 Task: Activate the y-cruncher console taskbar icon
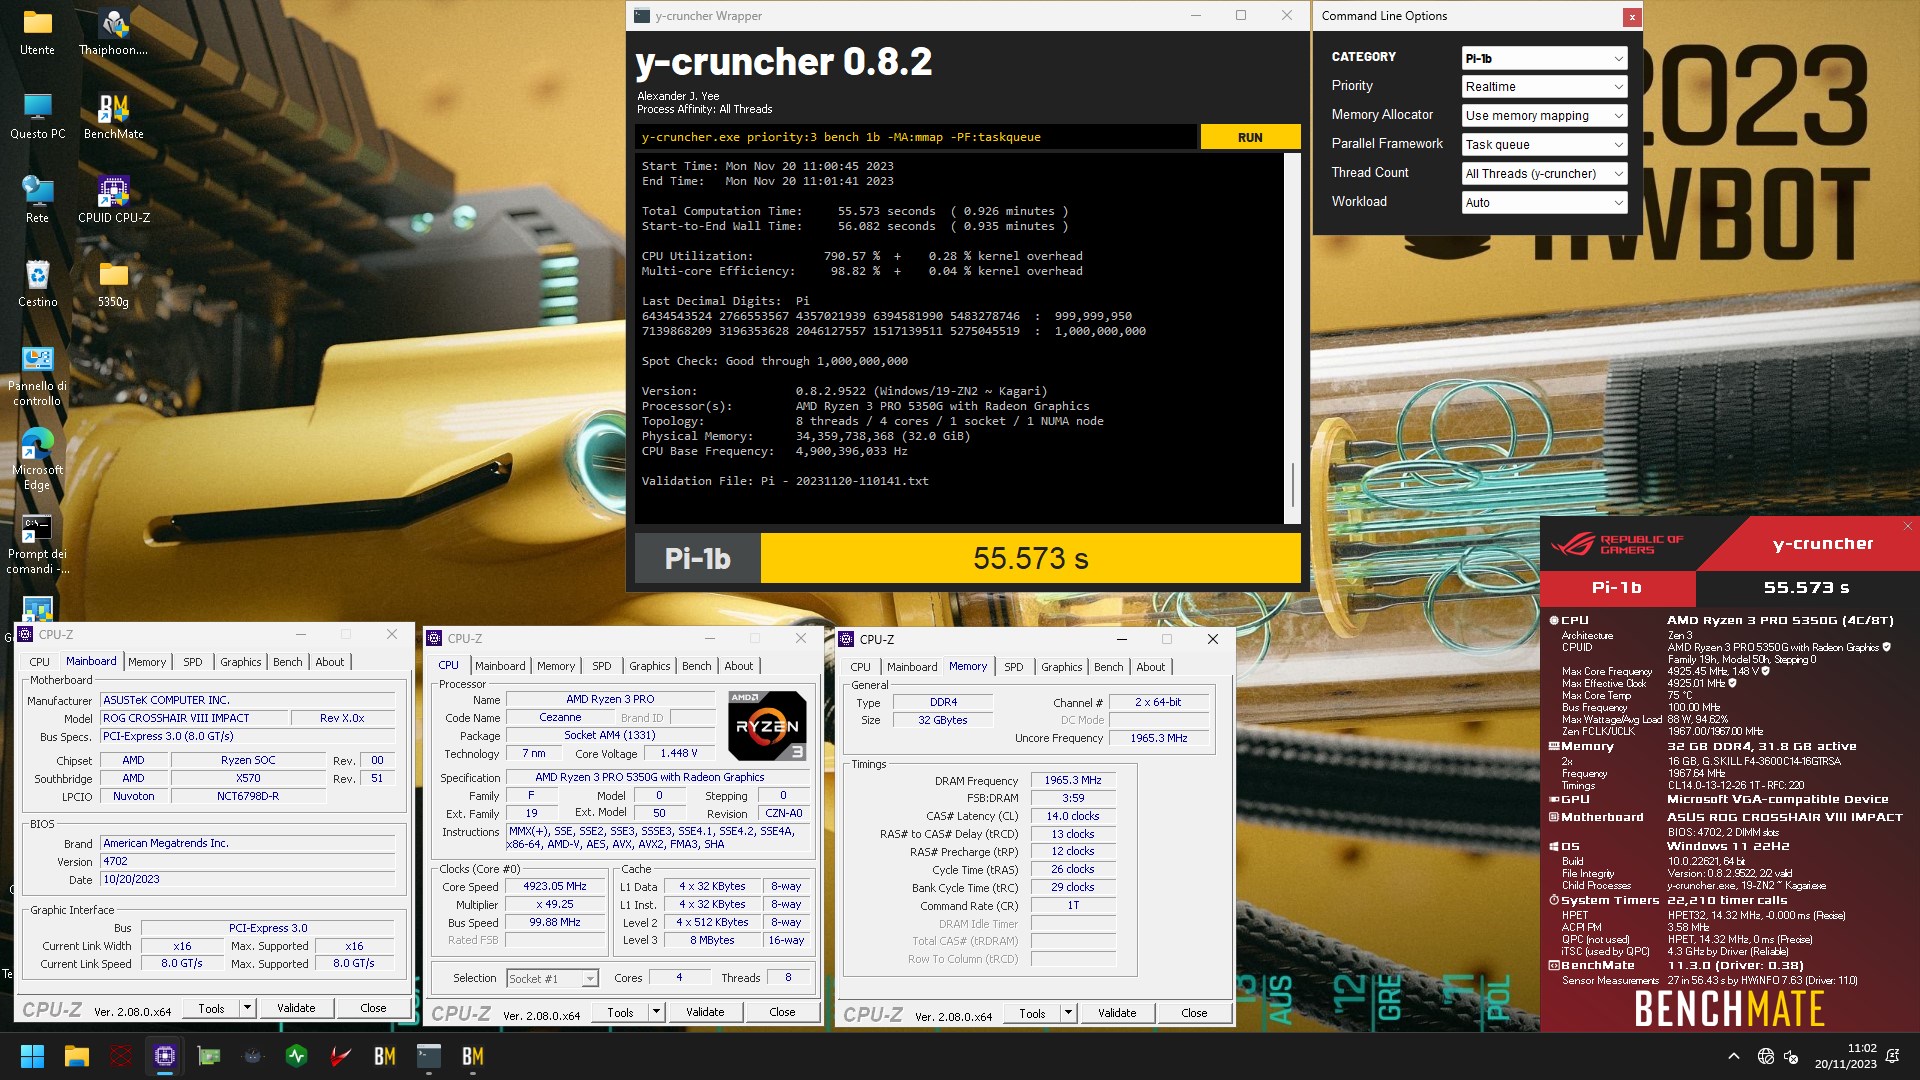(428, 1056)
